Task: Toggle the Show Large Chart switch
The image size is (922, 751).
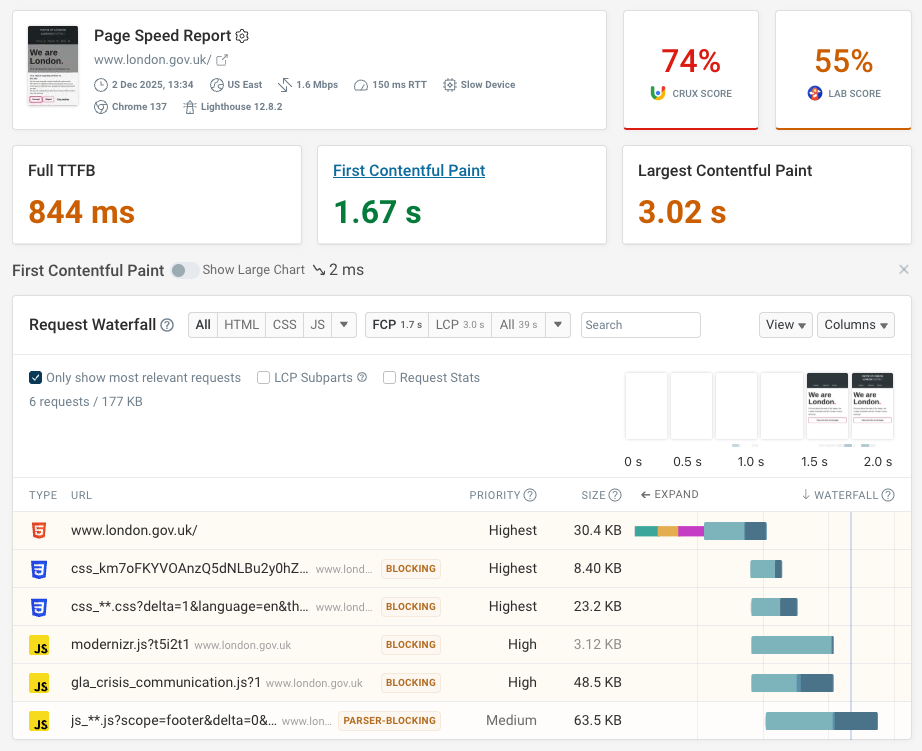Action: click(x=184, y=270)
